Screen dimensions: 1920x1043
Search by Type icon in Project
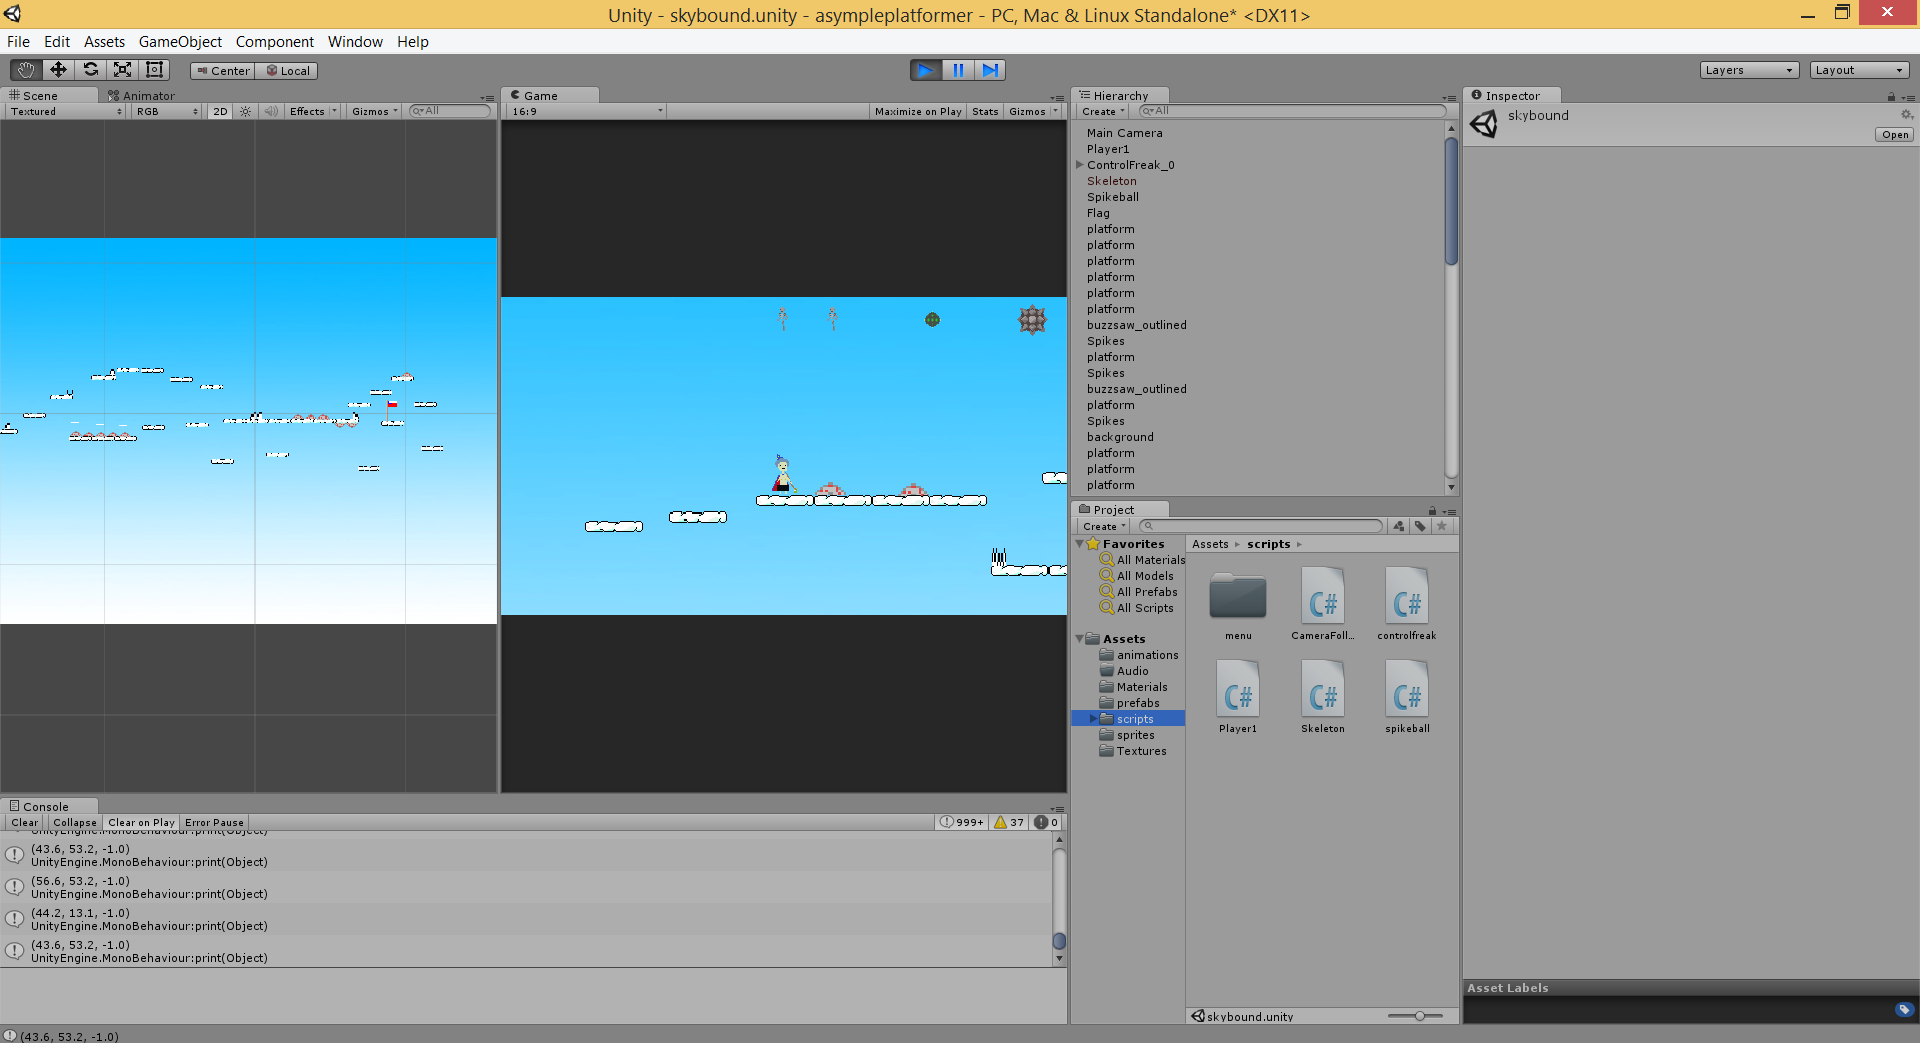point(1399,527)
